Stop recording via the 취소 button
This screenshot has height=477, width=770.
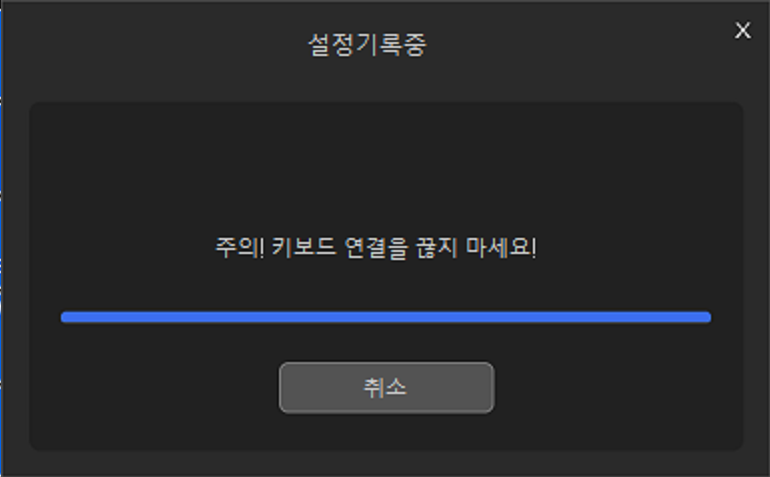pos(386,388)
